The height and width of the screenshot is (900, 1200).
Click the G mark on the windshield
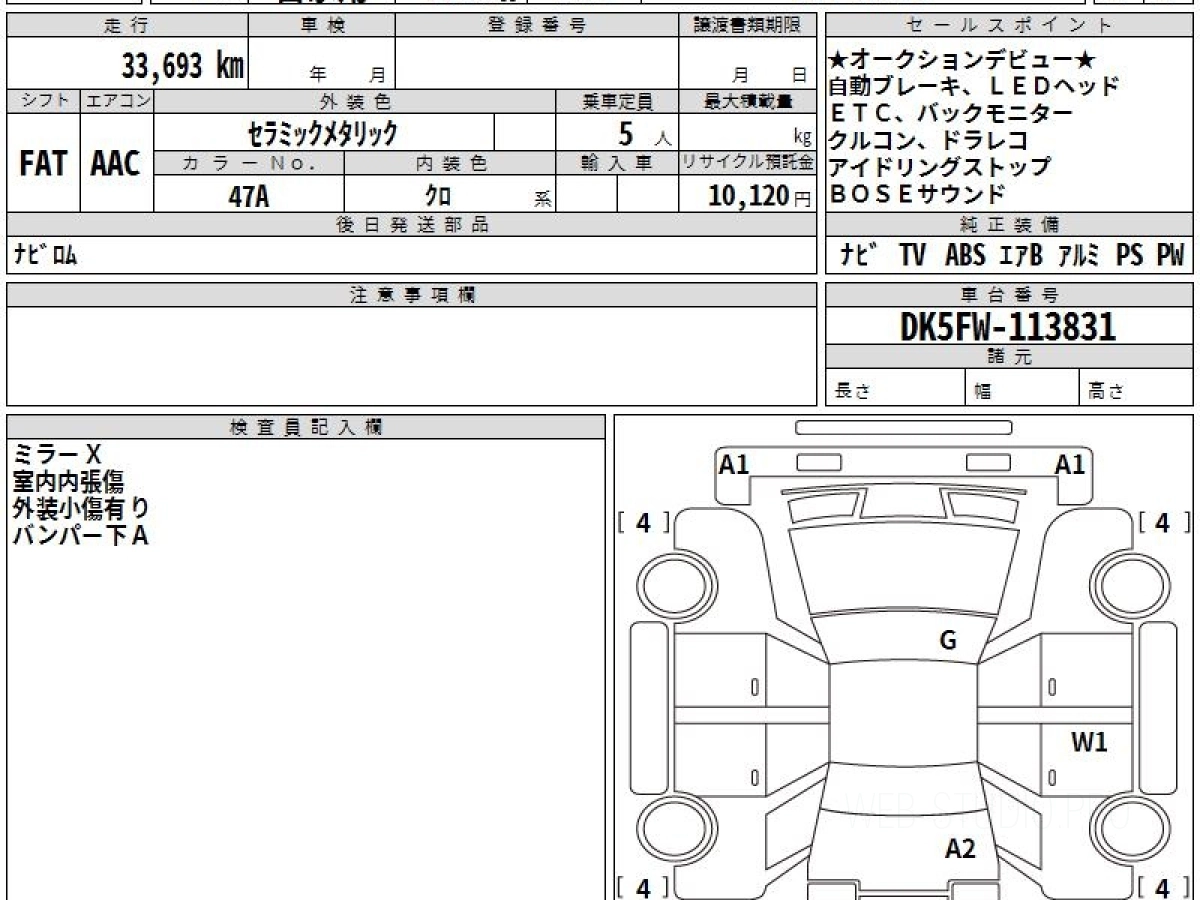pos(948,641)
